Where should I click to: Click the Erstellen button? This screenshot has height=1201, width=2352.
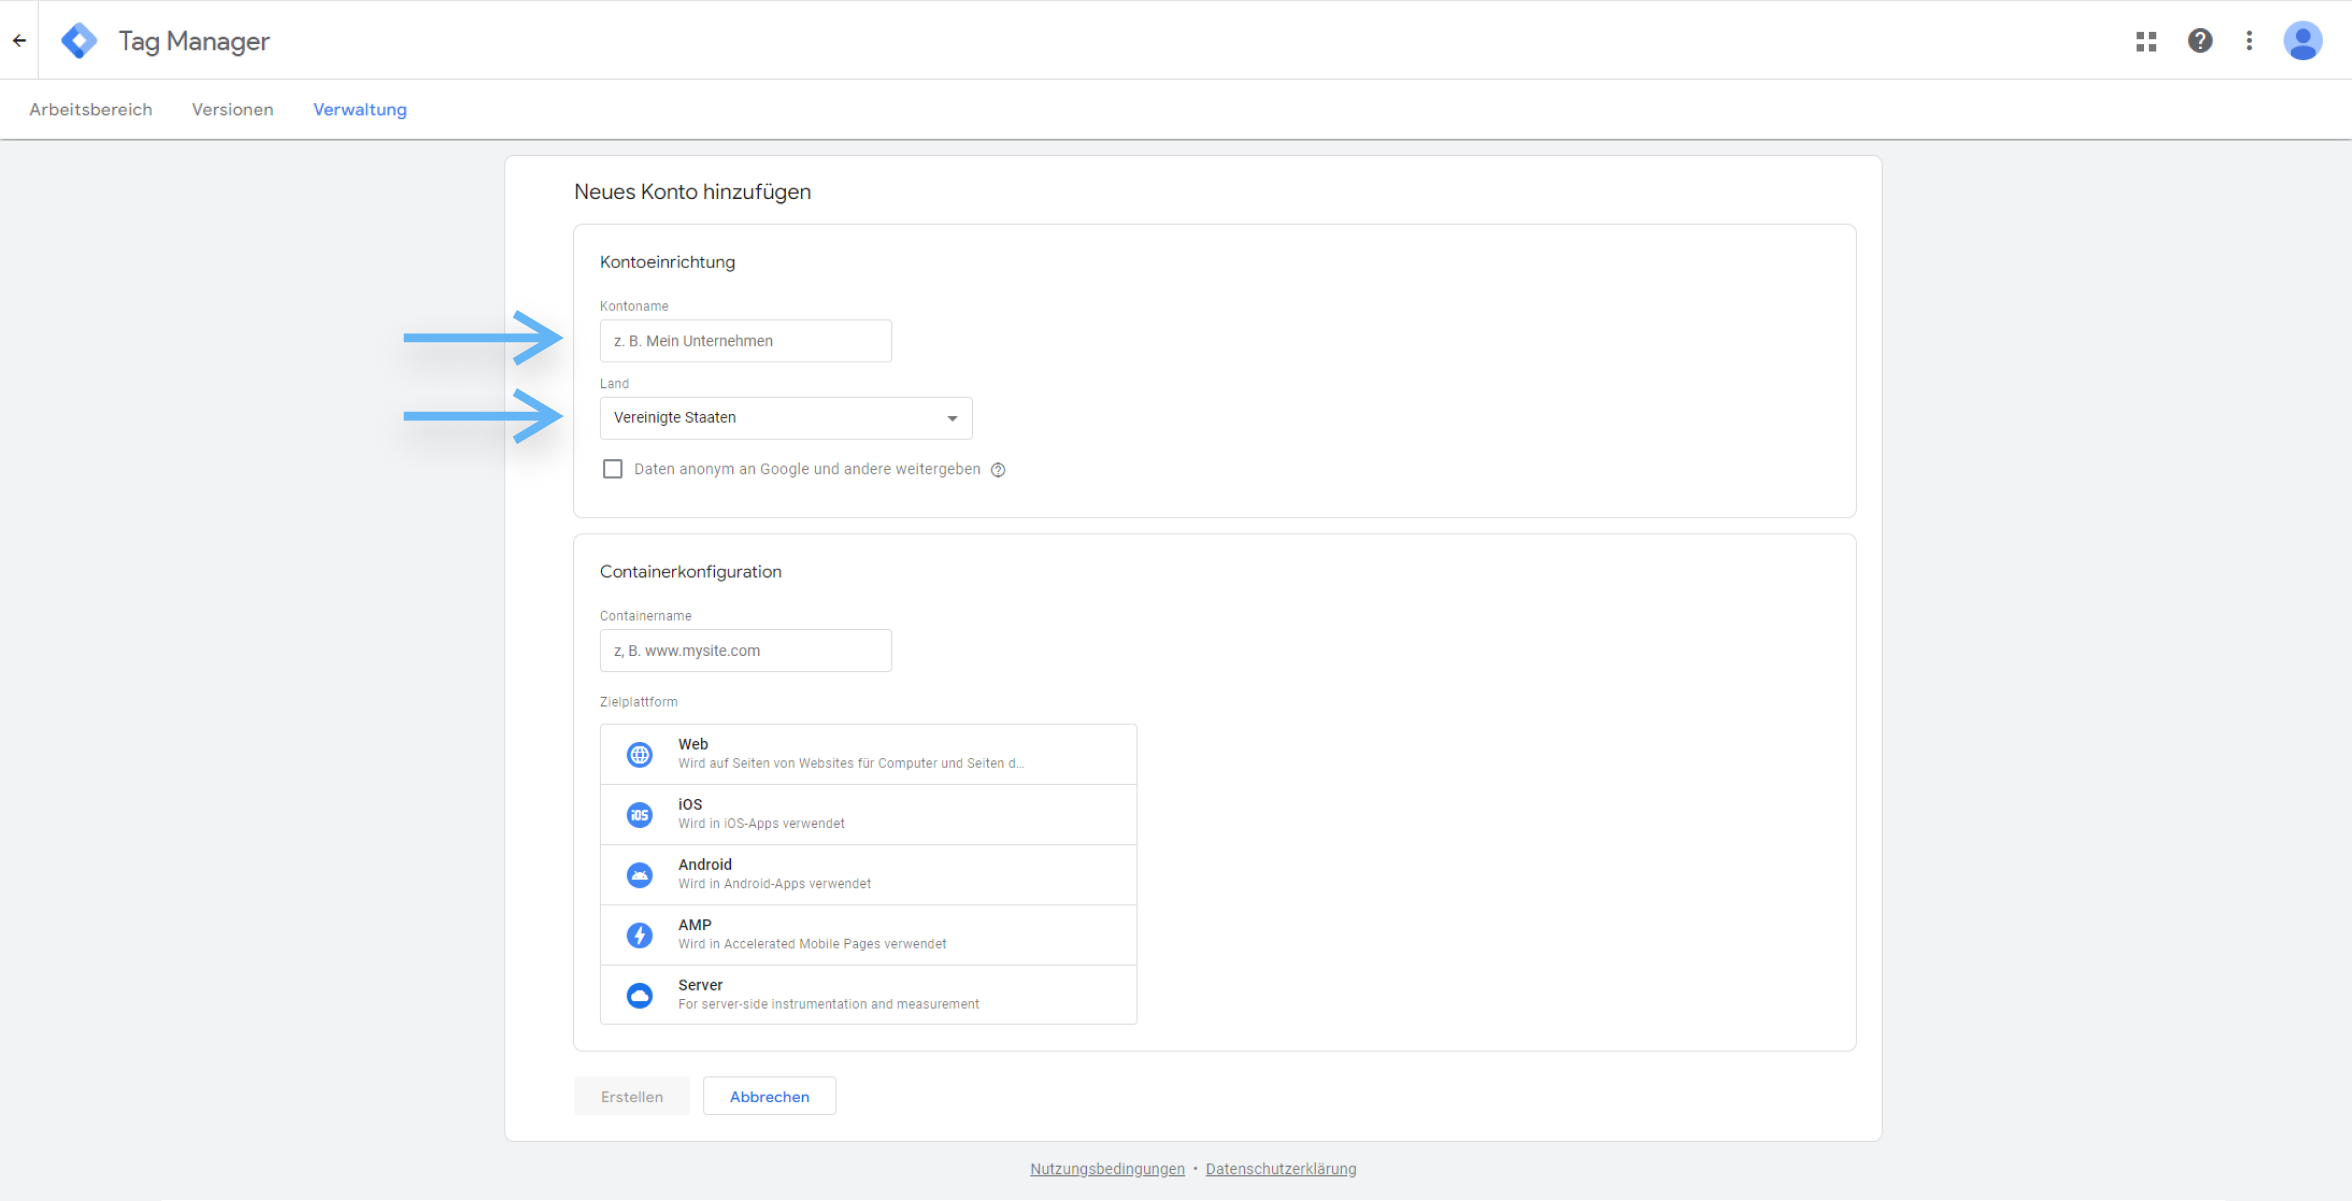[x=631, y=1096]
